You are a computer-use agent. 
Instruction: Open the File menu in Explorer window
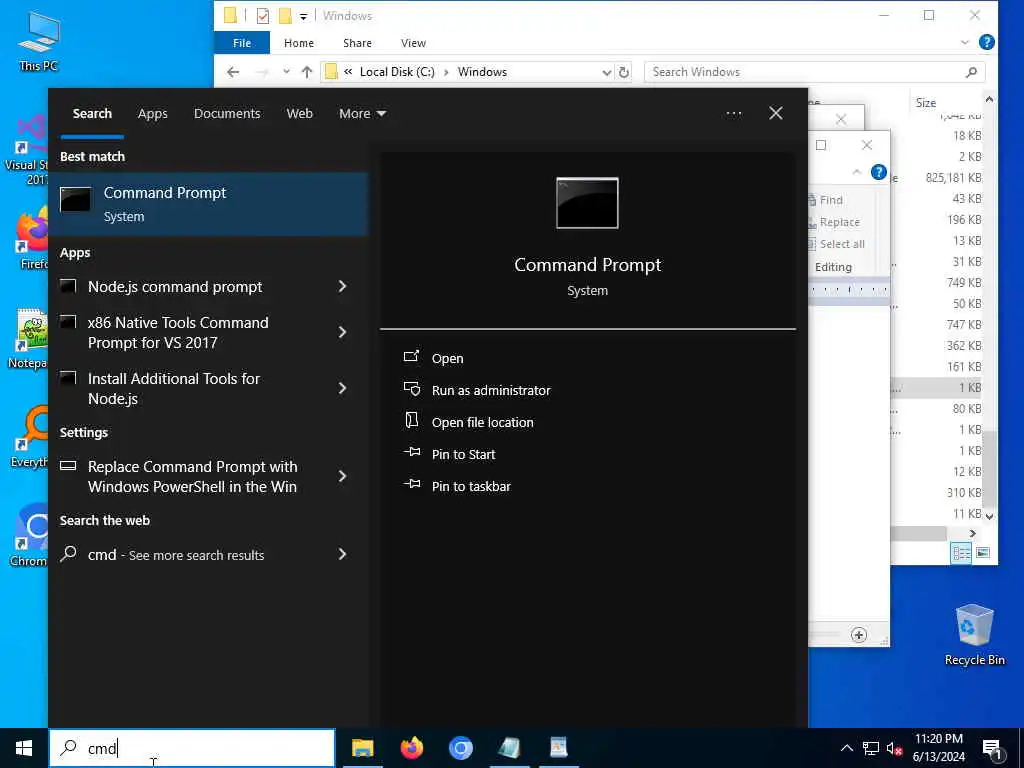242,43
